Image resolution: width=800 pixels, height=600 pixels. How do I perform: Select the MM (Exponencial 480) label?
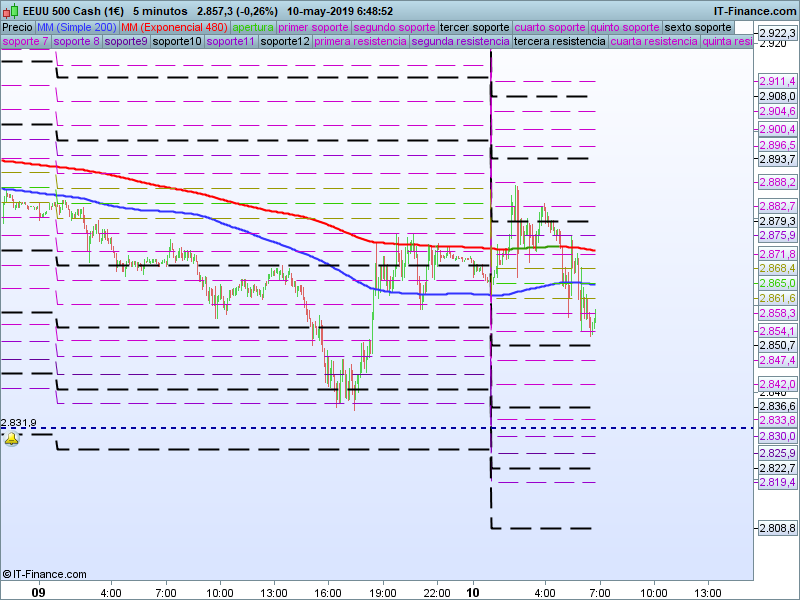coord(174,28)
